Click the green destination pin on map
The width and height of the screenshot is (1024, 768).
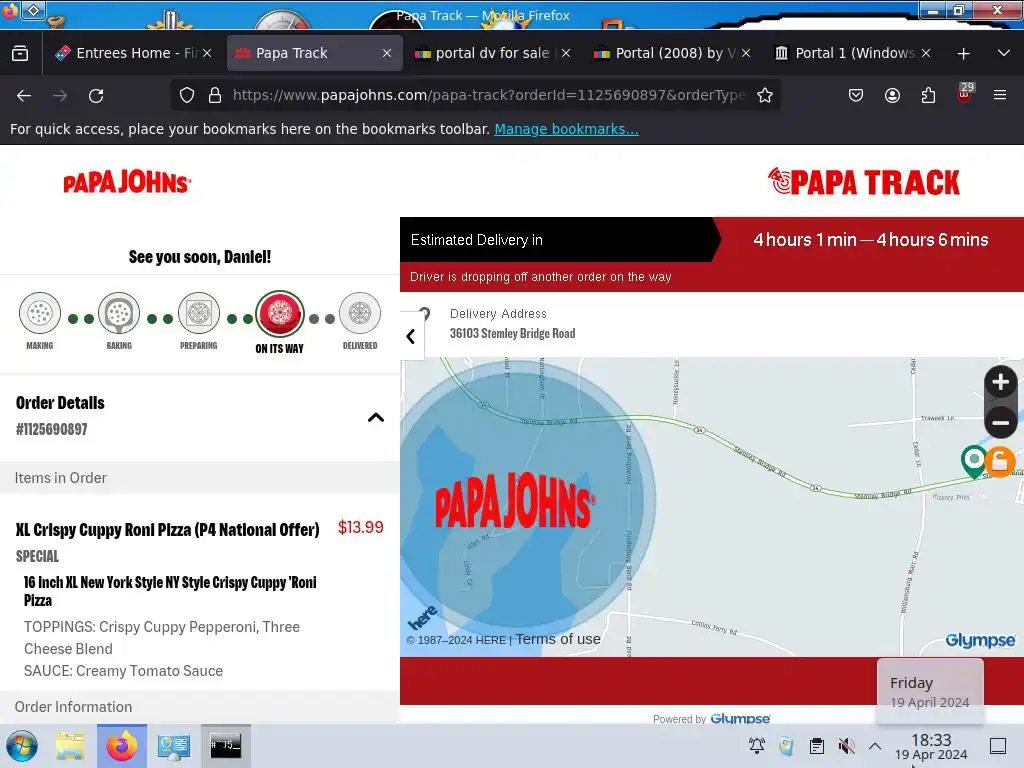[x=974, y=461]
